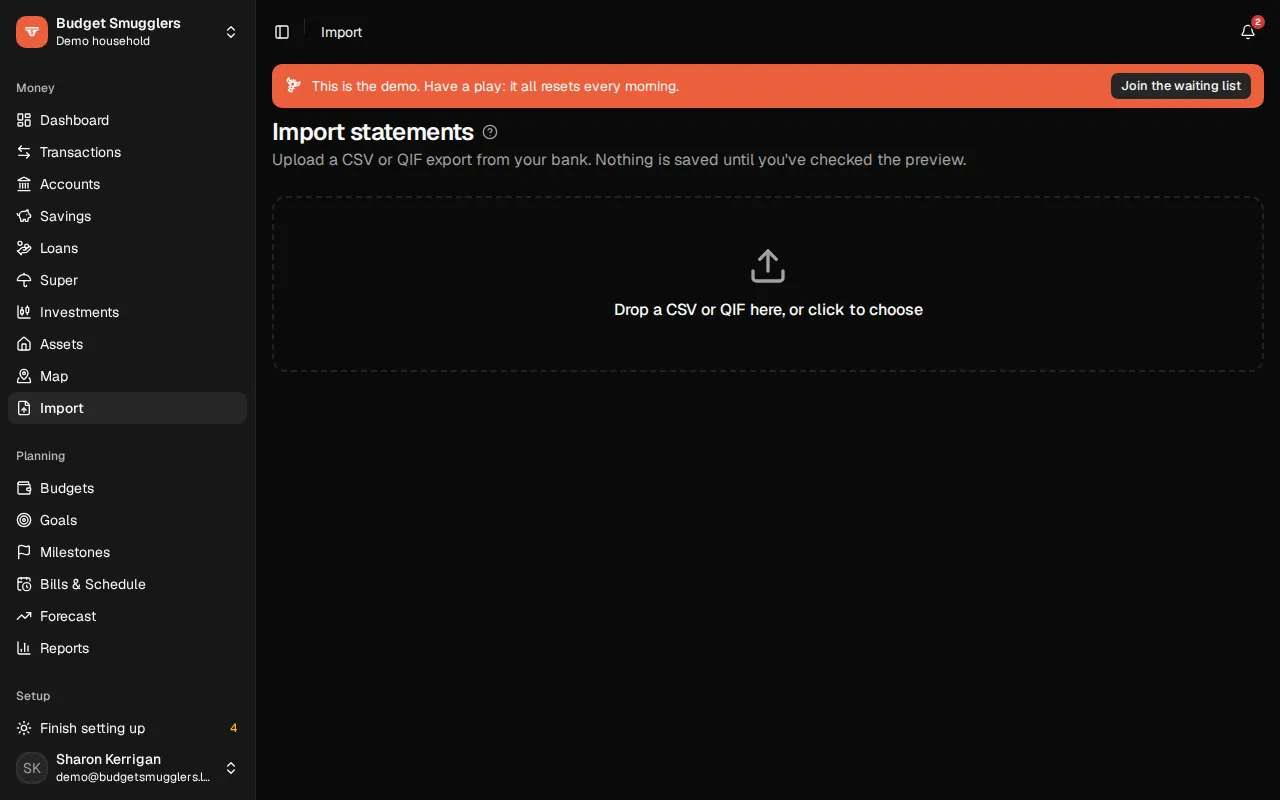Click the Forecast trend icon
This screenshot has height=800, width=1280.
[x=24, y=616]
